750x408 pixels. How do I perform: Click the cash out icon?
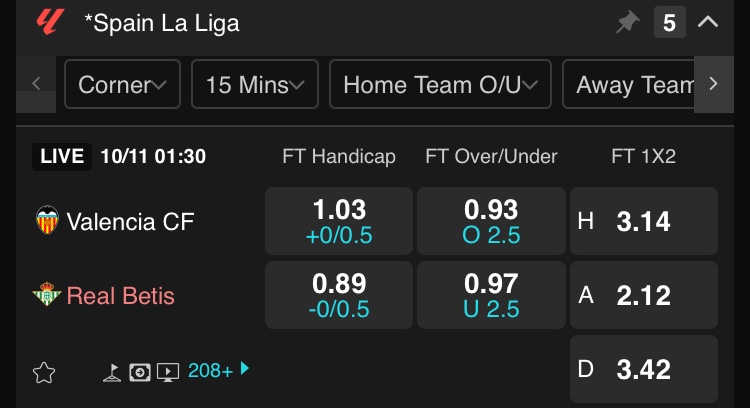[x=141, y=372]
